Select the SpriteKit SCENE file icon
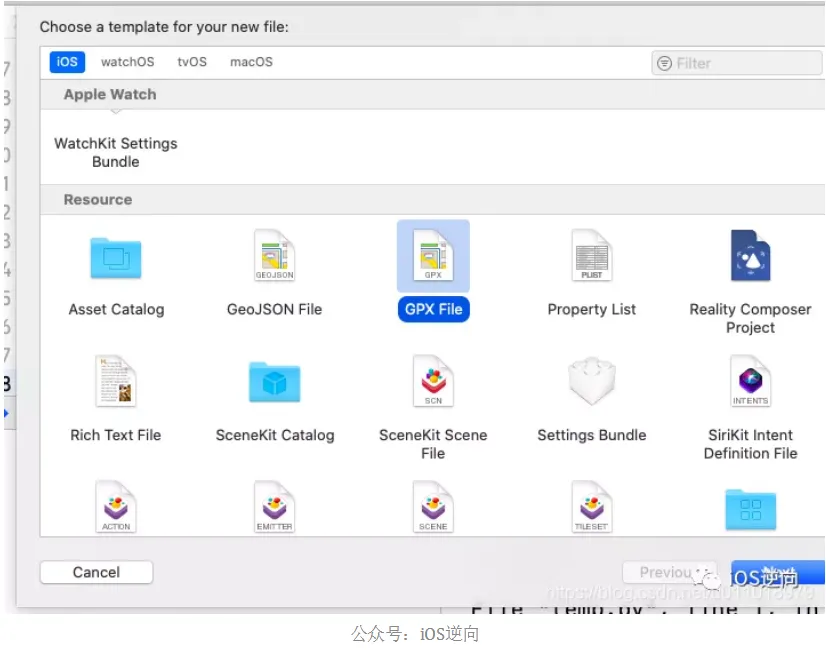The image size is (826, 652). pyautogui.click(x=433, y=507)
